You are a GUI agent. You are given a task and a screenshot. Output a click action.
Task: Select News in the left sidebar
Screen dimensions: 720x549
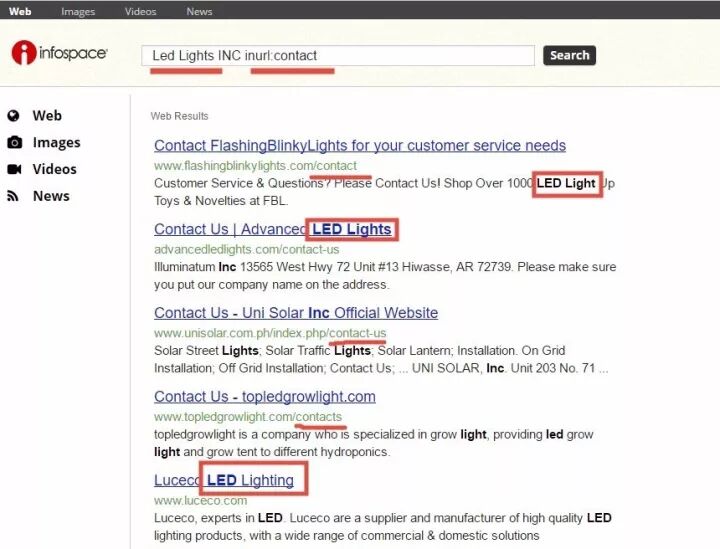(x=51, y=196)
